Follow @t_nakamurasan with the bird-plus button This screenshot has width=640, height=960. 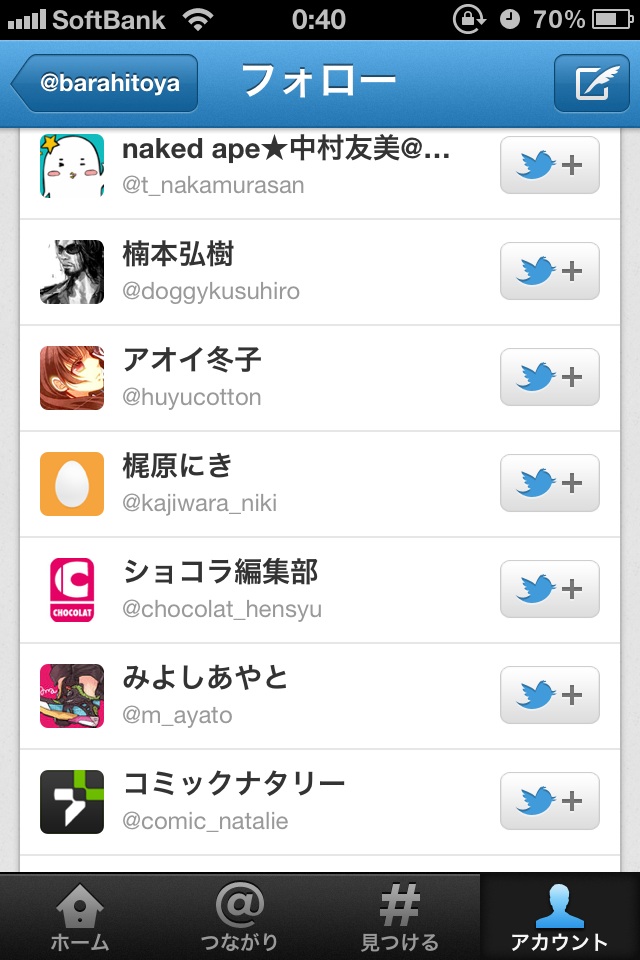coord(549,165)
